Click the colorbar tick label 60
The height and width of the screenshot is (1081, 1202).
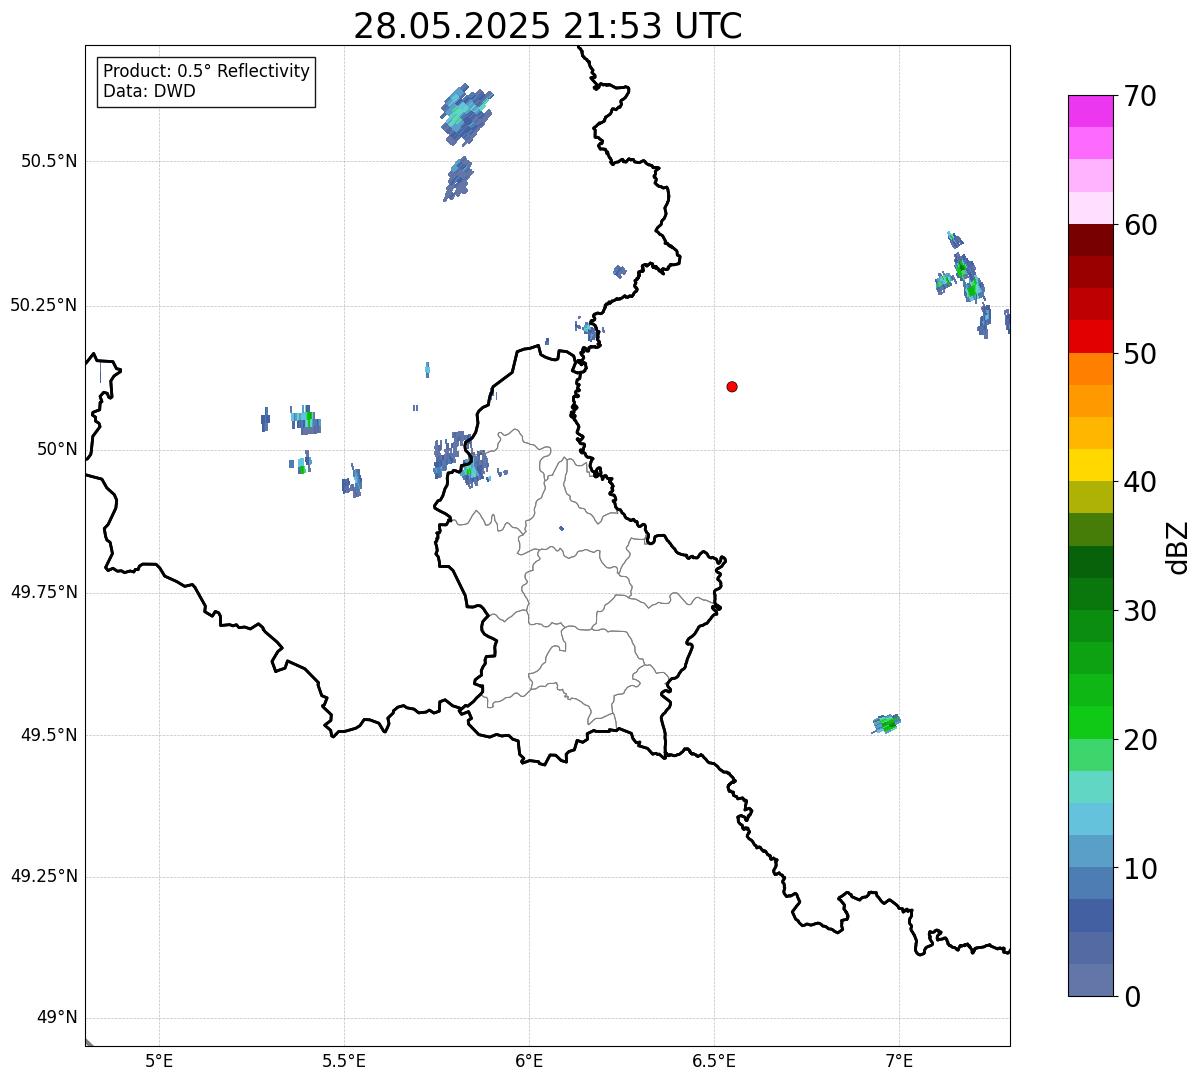(x=1140, y=225)
